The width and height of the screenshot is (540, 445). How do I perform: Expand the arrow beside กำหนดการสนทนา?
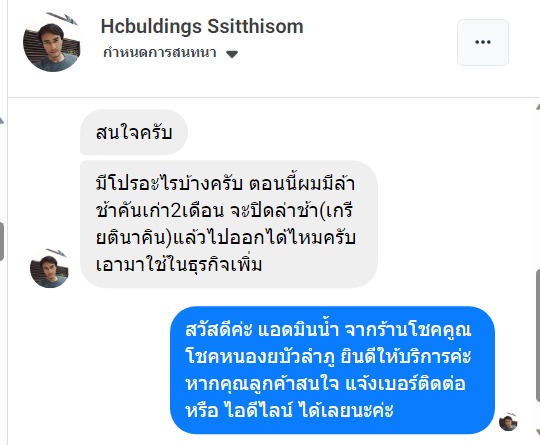coord(232,54)
